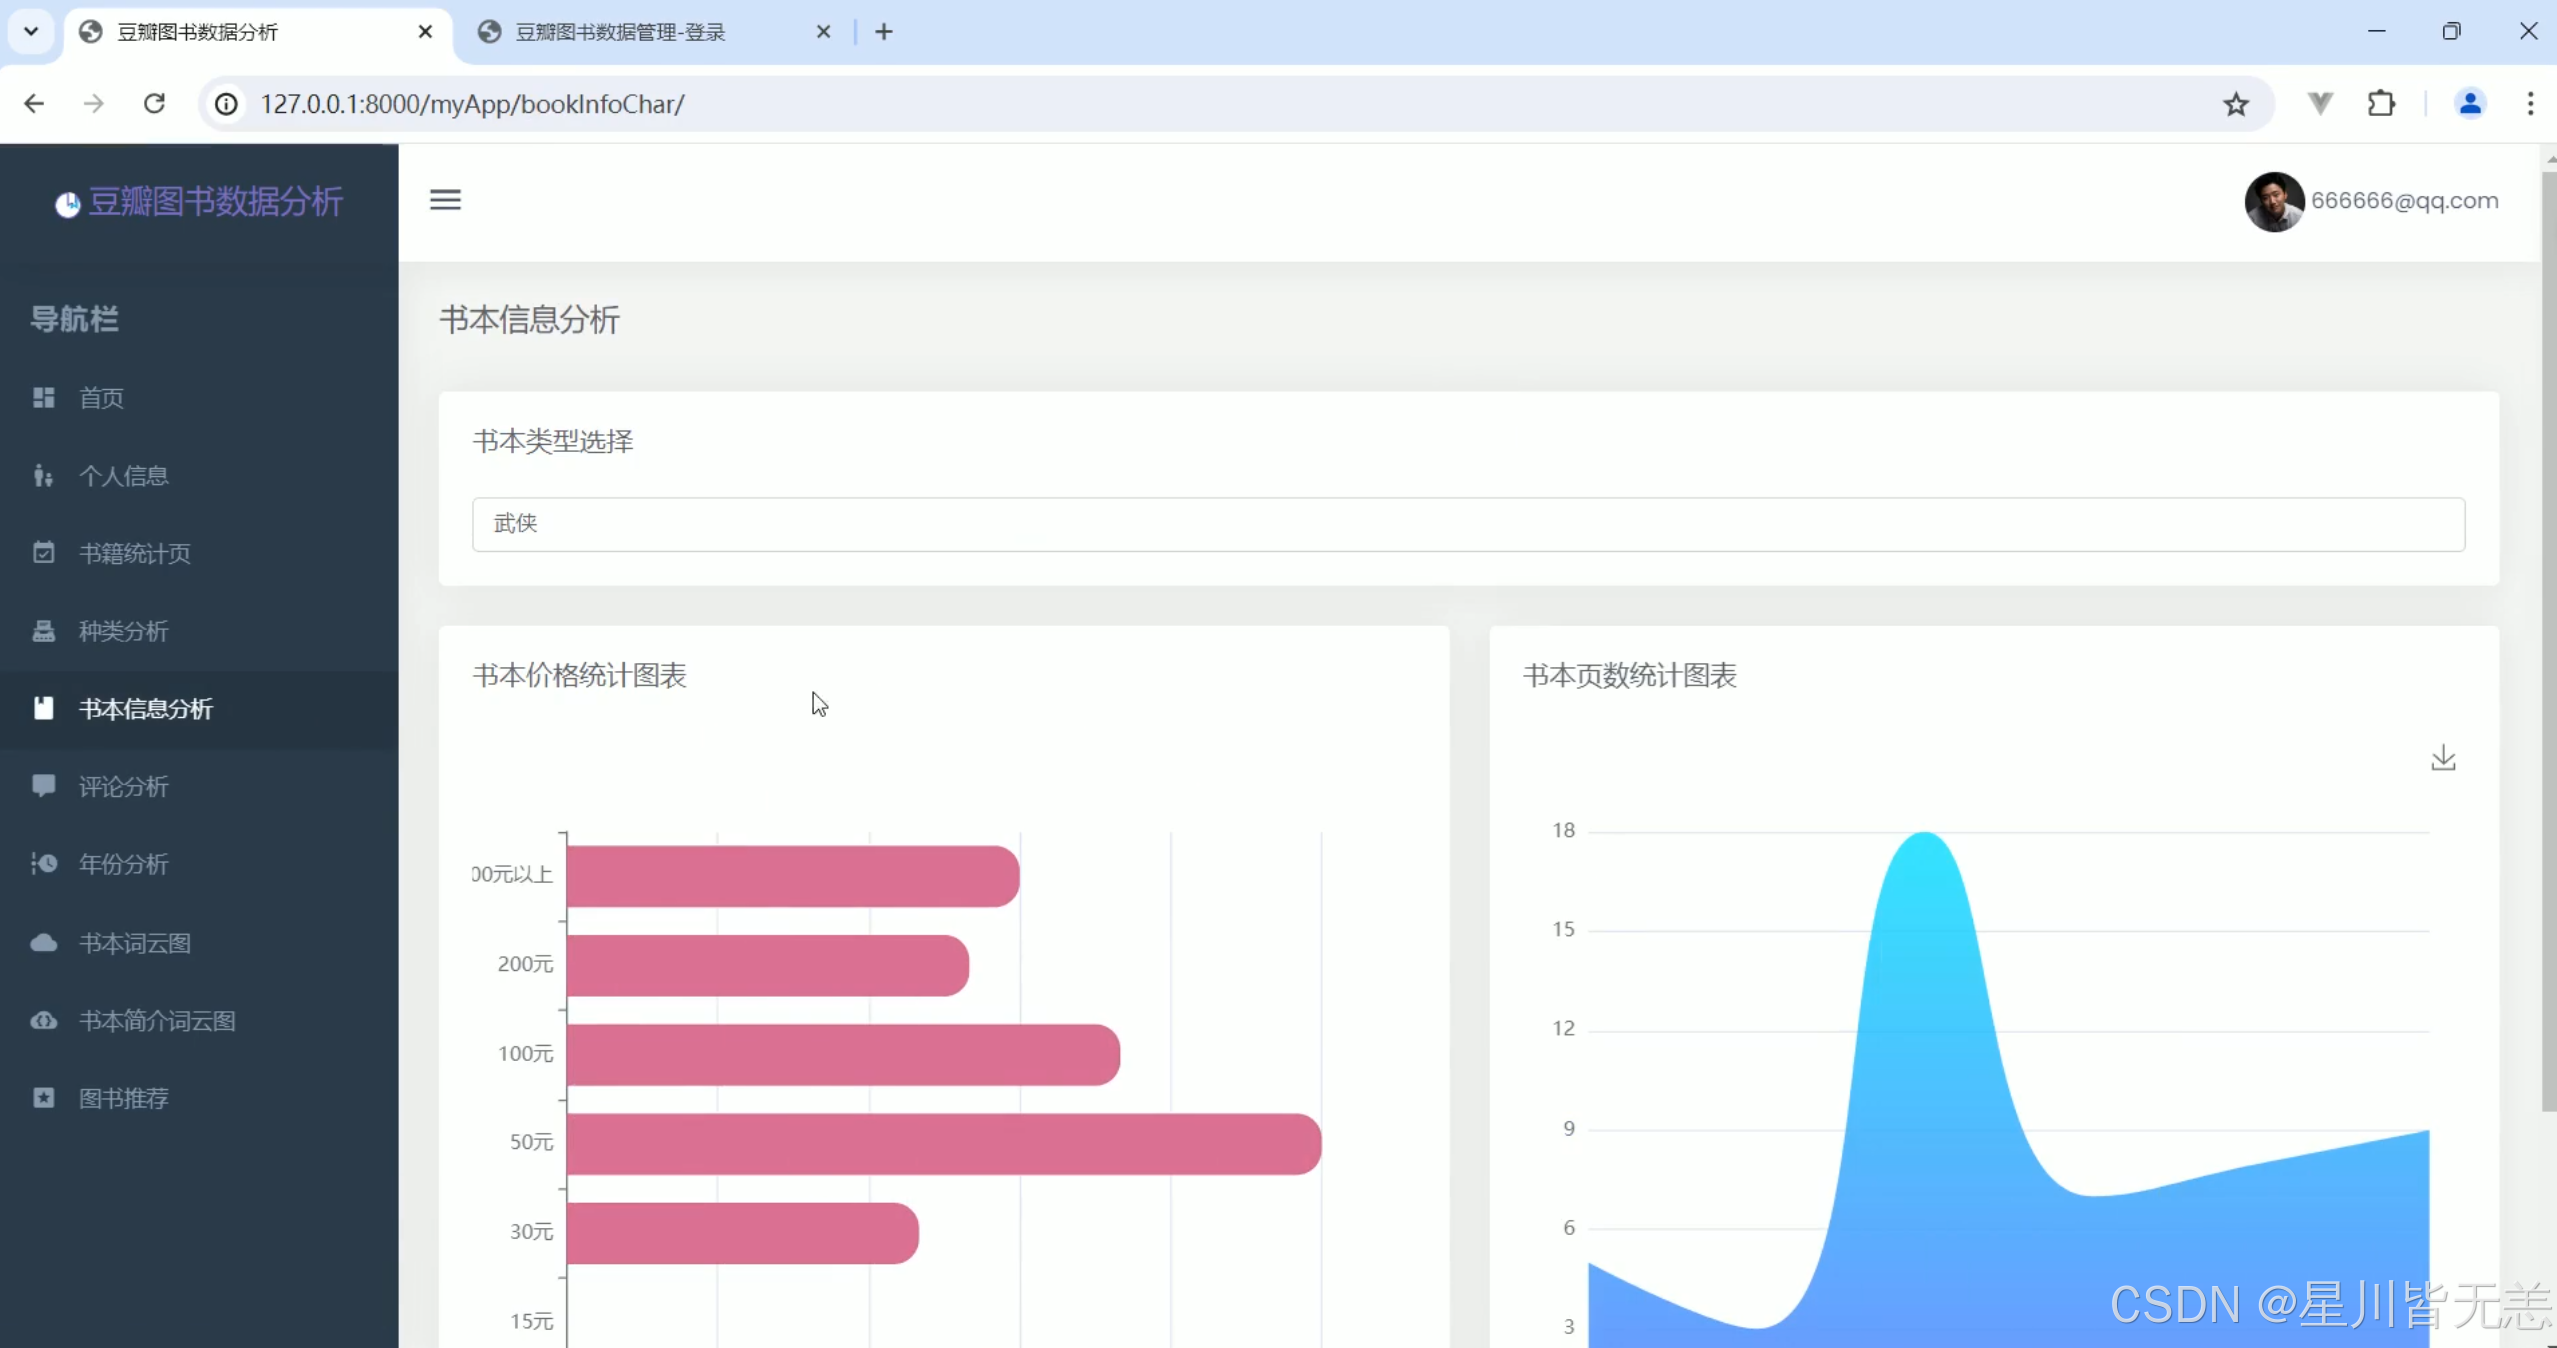Bookmark this page with star icon

tap(2236, 104)
